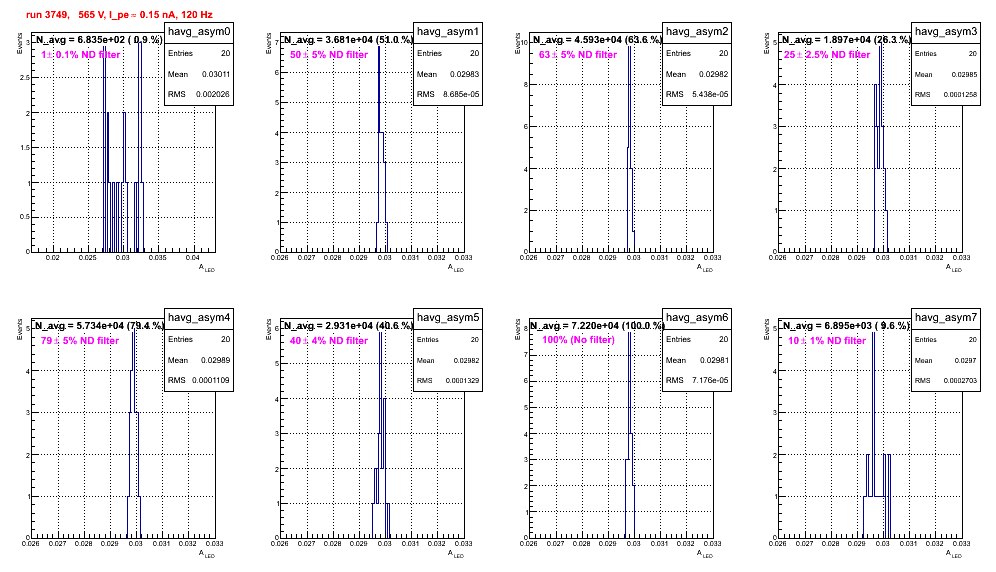996x572 pixels.
Task: Click the Entries 20 row in havg_asym5
Action: [x=448, y=340]
